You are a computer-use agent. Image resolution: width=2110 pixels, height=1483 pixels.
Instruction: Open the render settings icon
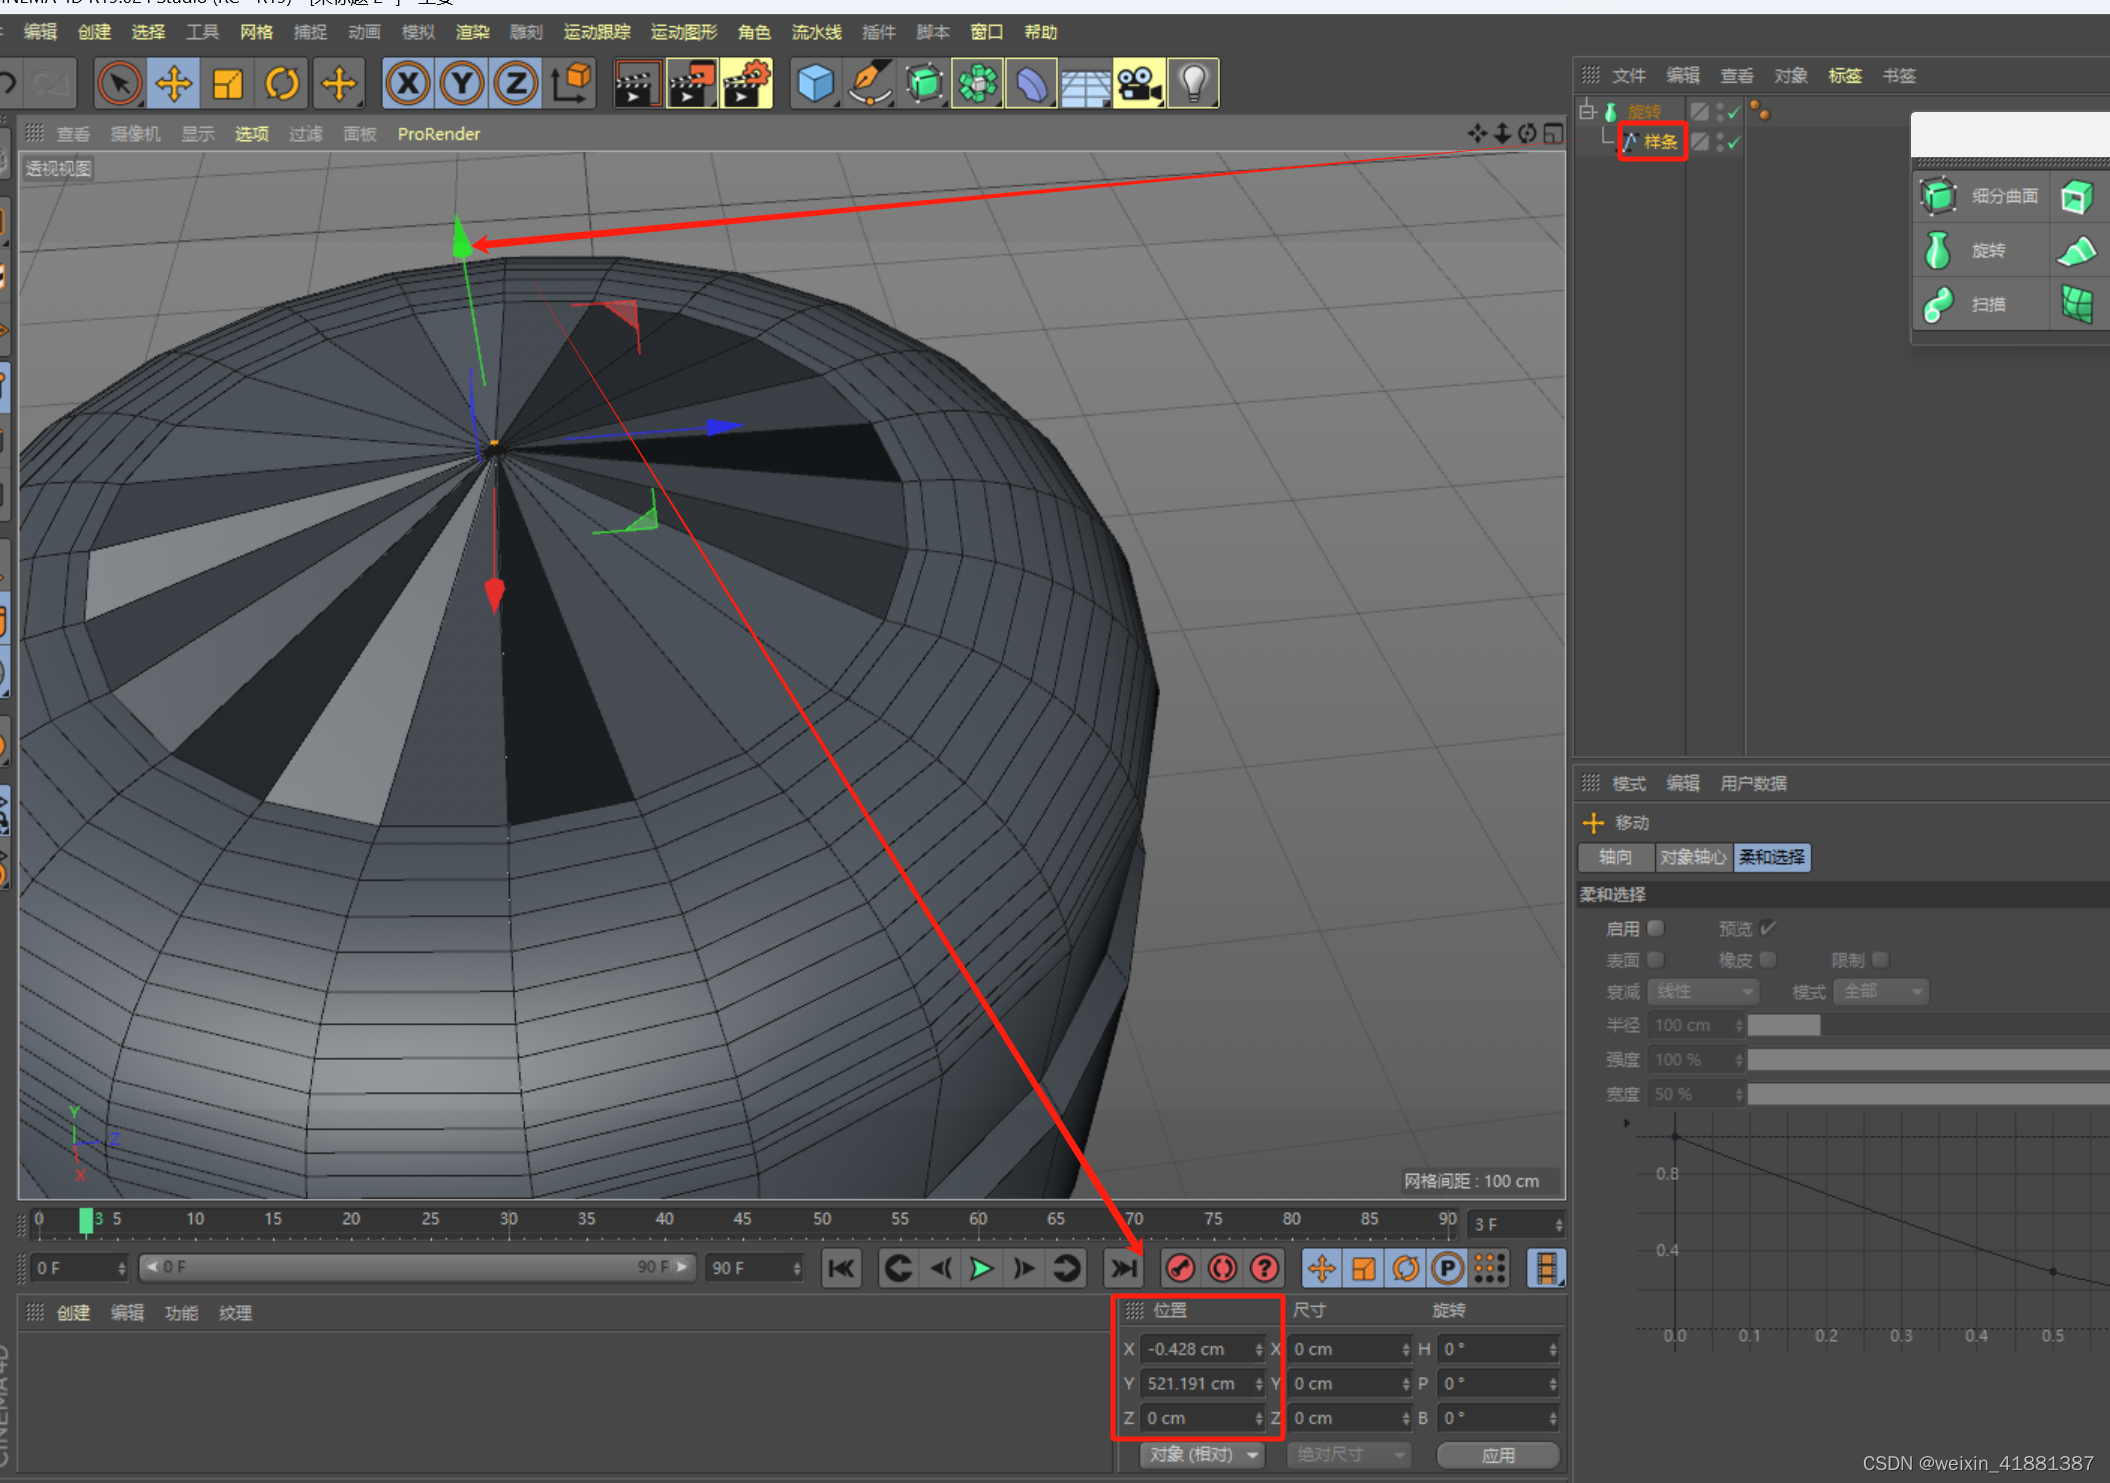[x=746, y=83]
